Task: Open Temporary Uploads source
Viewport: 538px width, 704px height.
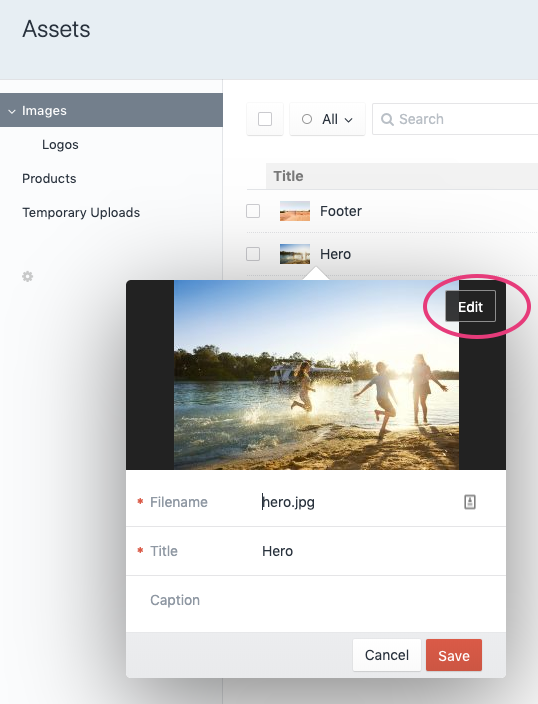Action: [81, 212]
